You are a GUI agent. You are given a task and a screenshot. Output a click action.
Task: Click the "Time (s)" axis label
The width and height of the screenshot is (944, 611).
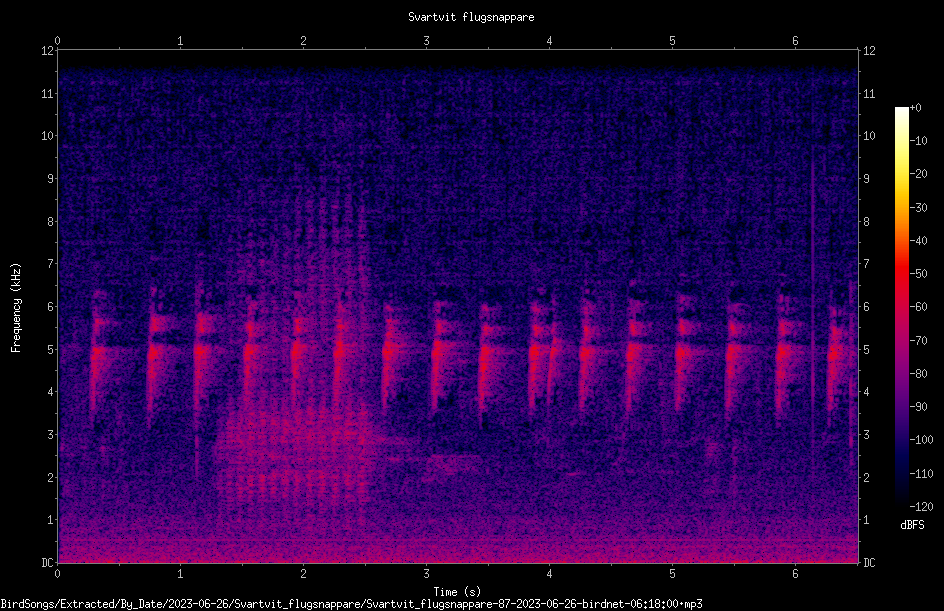[x=457, y=592]
